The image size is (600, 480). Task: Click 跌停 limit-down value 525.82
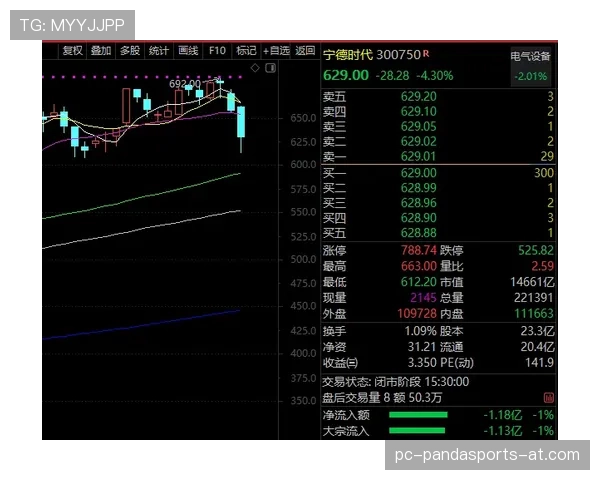[x=536, y=250]
